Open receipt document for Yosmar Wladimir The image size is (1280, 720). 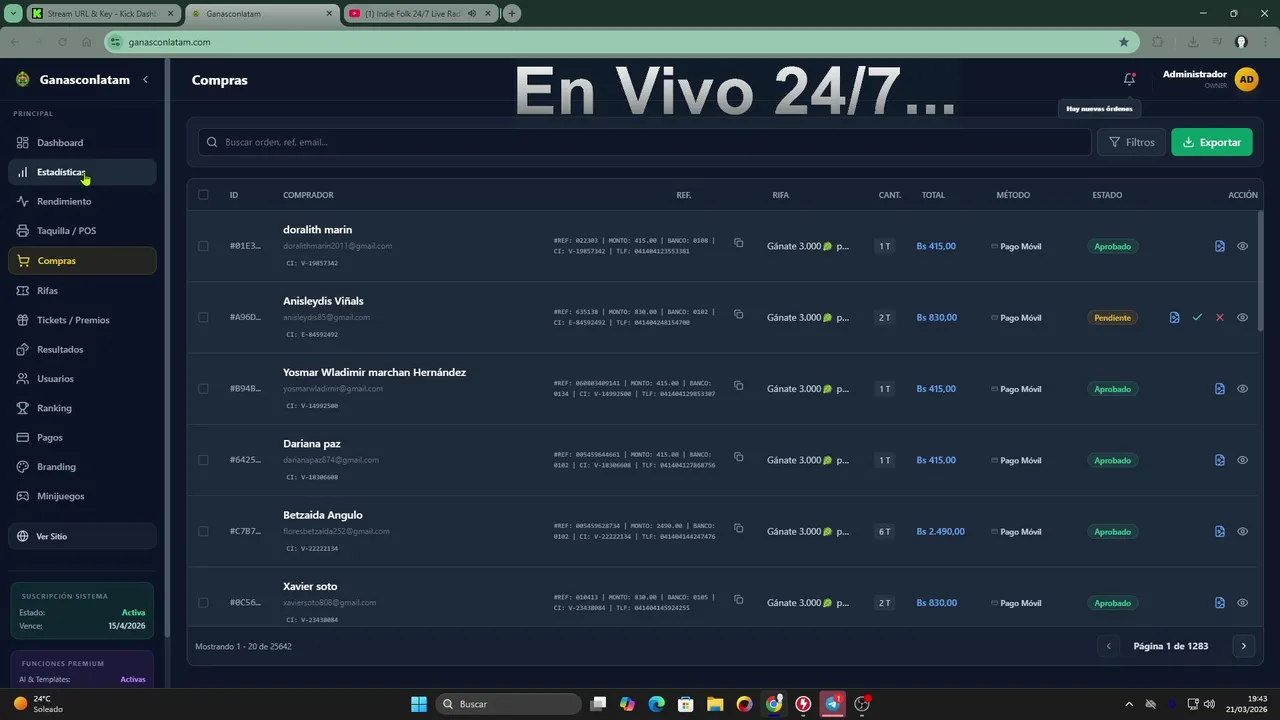tap(1220, 389)
